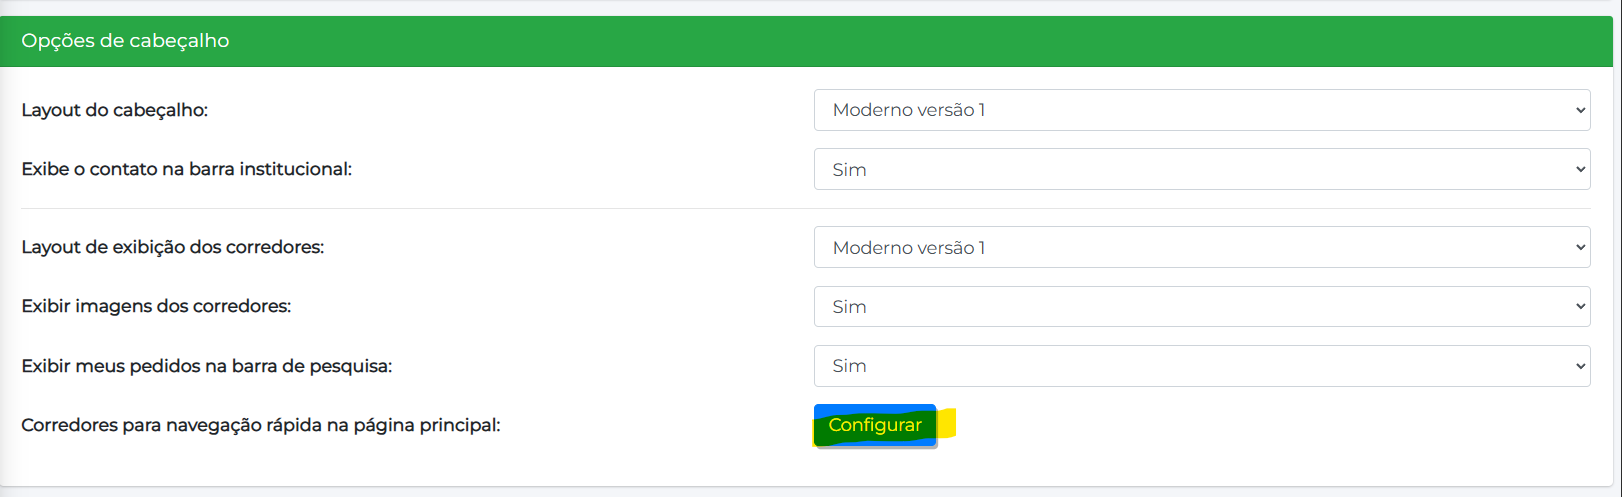This screenshot has height=497, width=1622.
Task: Expand the Exibir meus pedidos na barra de pesquisa dropdown
Action: pyautogui.click(x=1200, y=366)
